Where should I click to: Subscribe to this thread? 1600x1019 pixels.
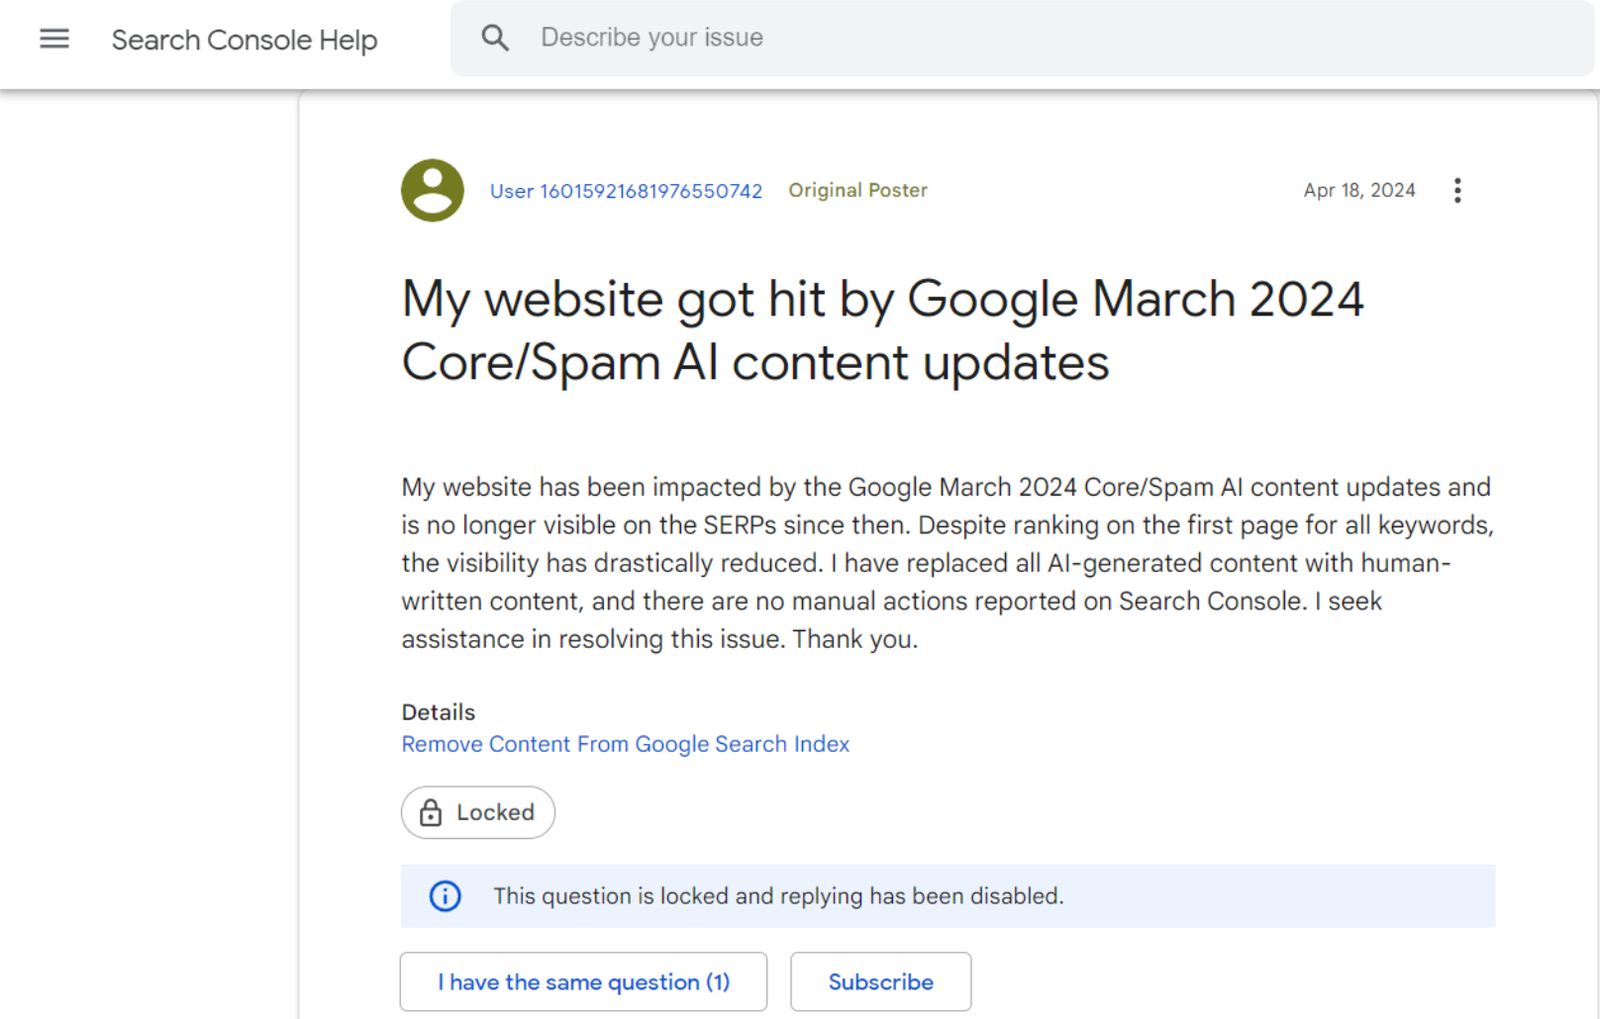880,982
